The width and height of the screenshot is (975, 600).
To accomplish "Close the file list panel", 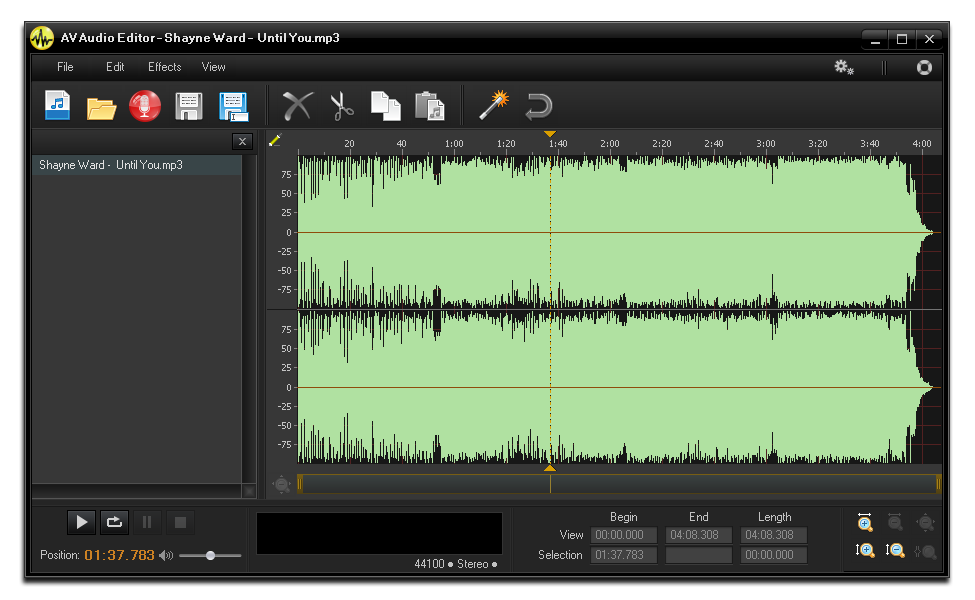I will [x=243, y=141].
